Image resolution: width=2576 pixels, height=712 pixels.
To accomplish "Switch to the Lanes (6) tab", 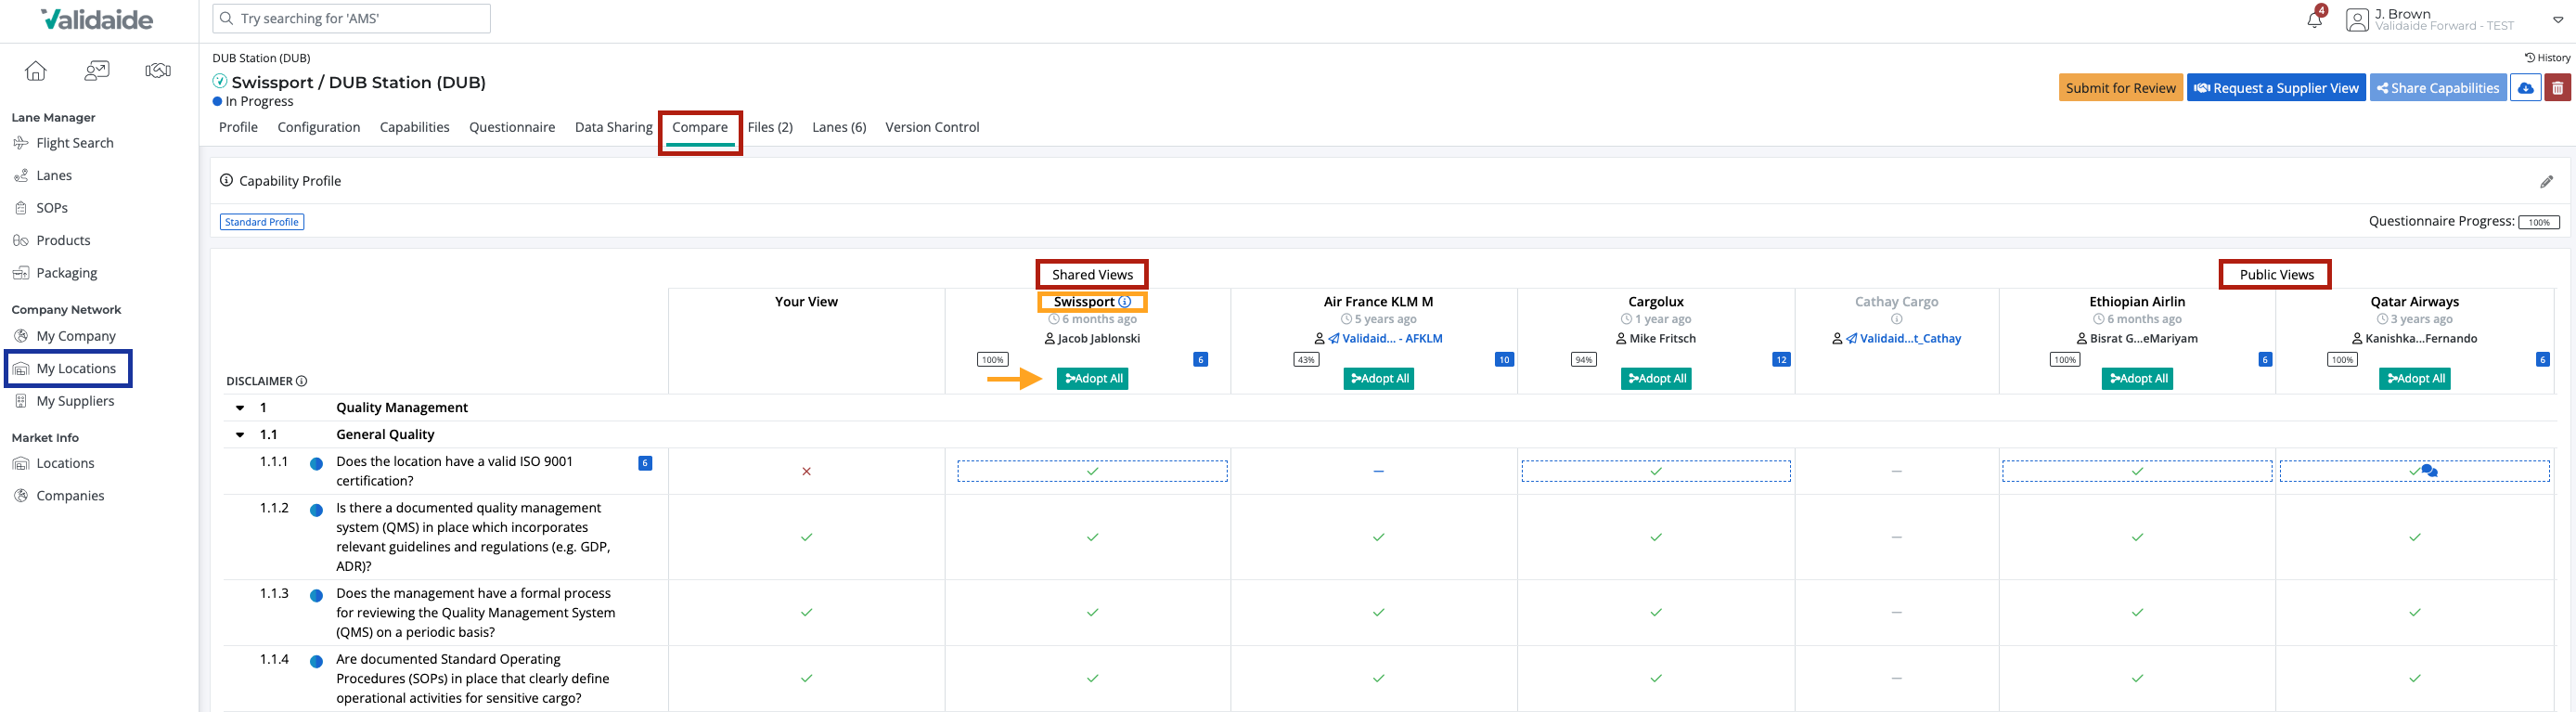I will point(839,127).
